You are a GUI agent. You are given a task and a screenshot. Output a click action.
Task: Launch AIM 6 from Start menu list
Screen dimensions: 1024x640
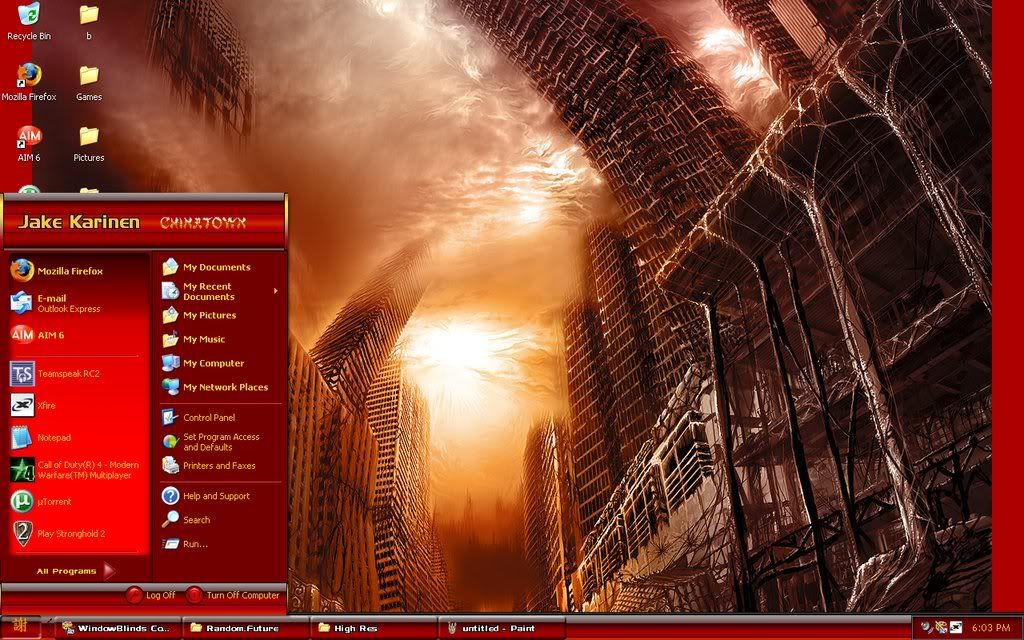point(79,335)
